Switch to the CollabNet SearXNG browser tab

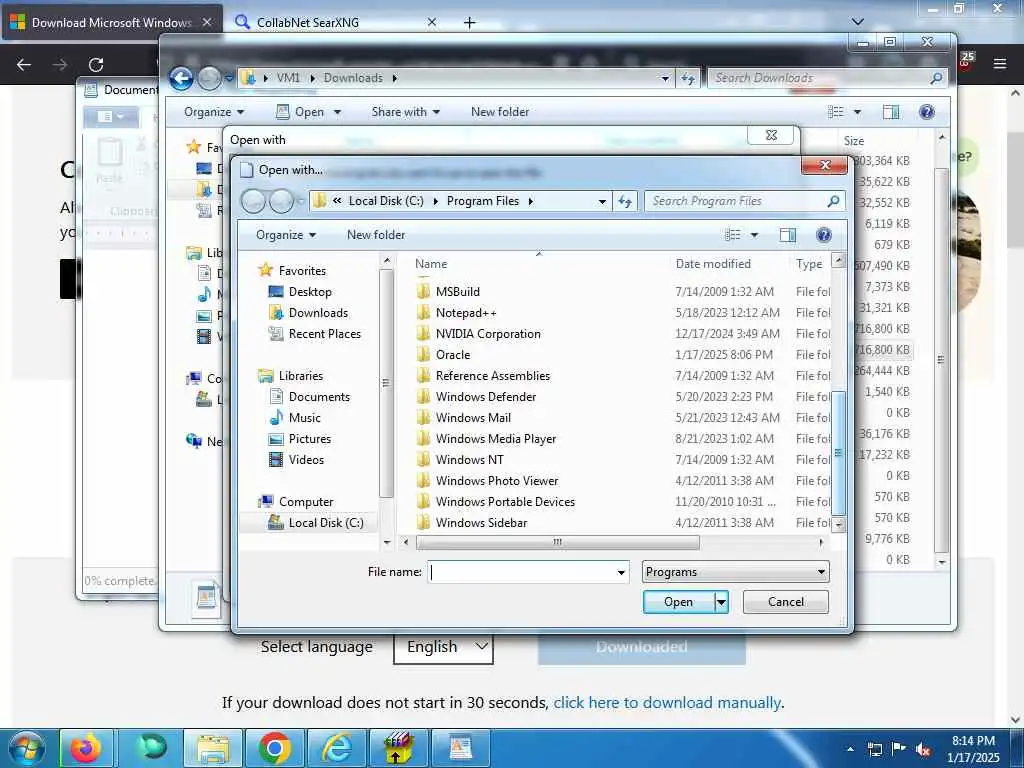334,23
